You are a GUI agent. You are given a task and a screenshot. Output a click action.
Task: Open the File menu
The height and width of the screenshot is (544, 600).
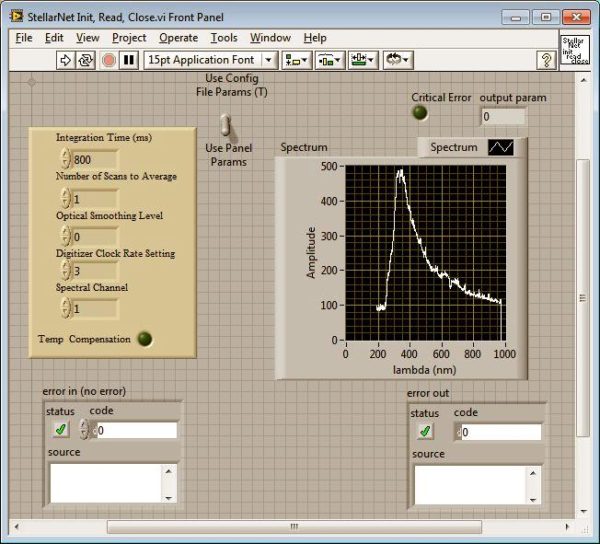24,38
